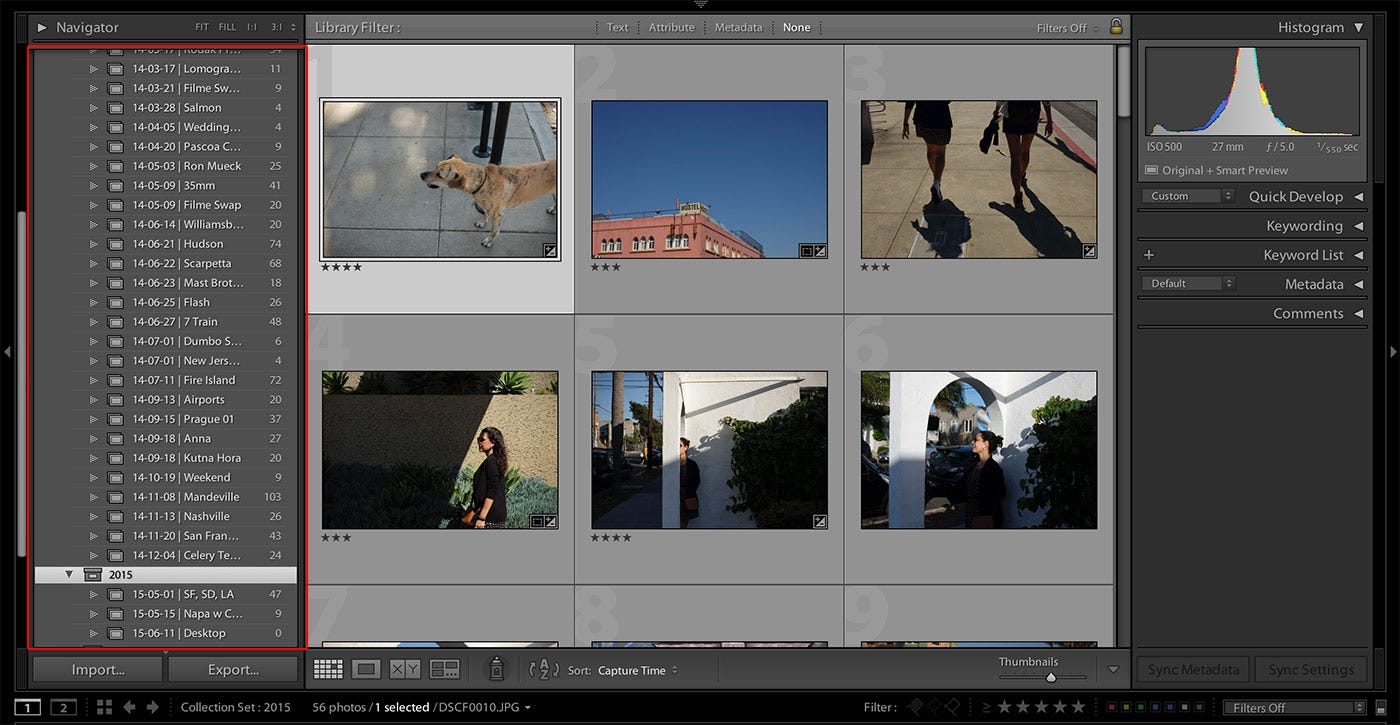
Task: Go forward with the right arrow in filmstrip bar
Action: (x=152, y=707)
